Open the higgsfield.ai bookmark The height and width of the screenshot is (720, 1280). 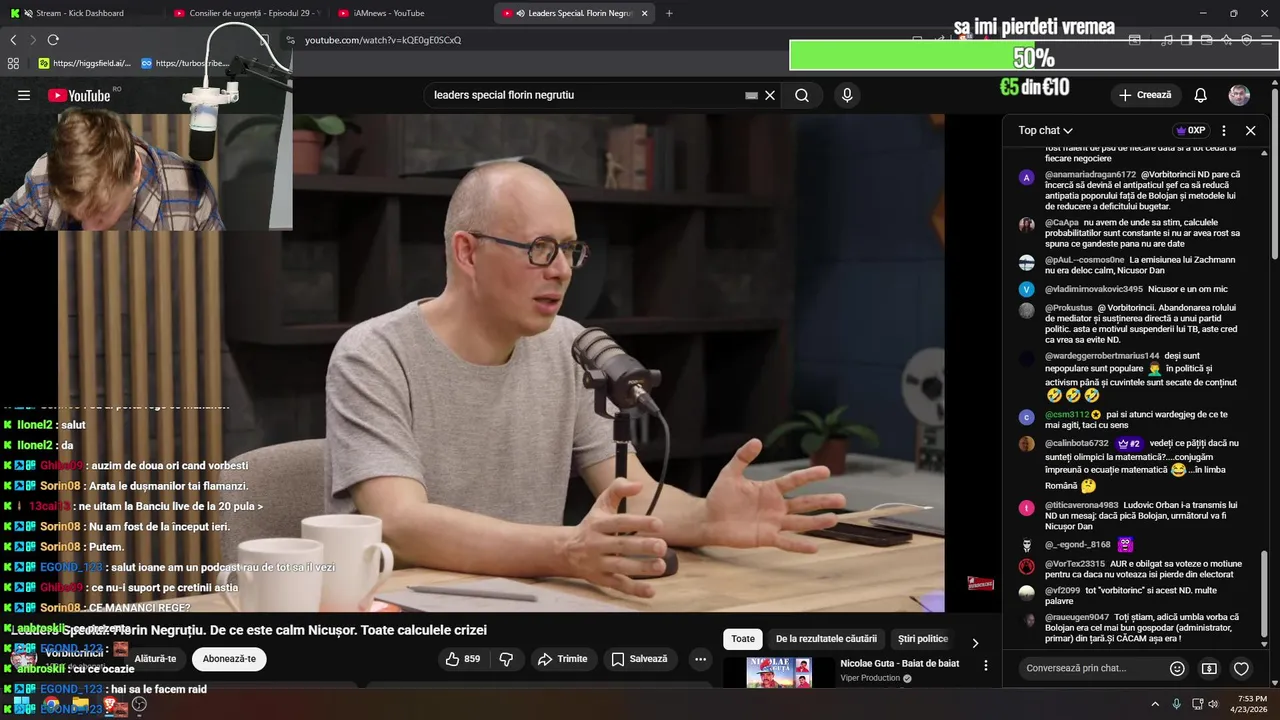click(x=85, y=63)
